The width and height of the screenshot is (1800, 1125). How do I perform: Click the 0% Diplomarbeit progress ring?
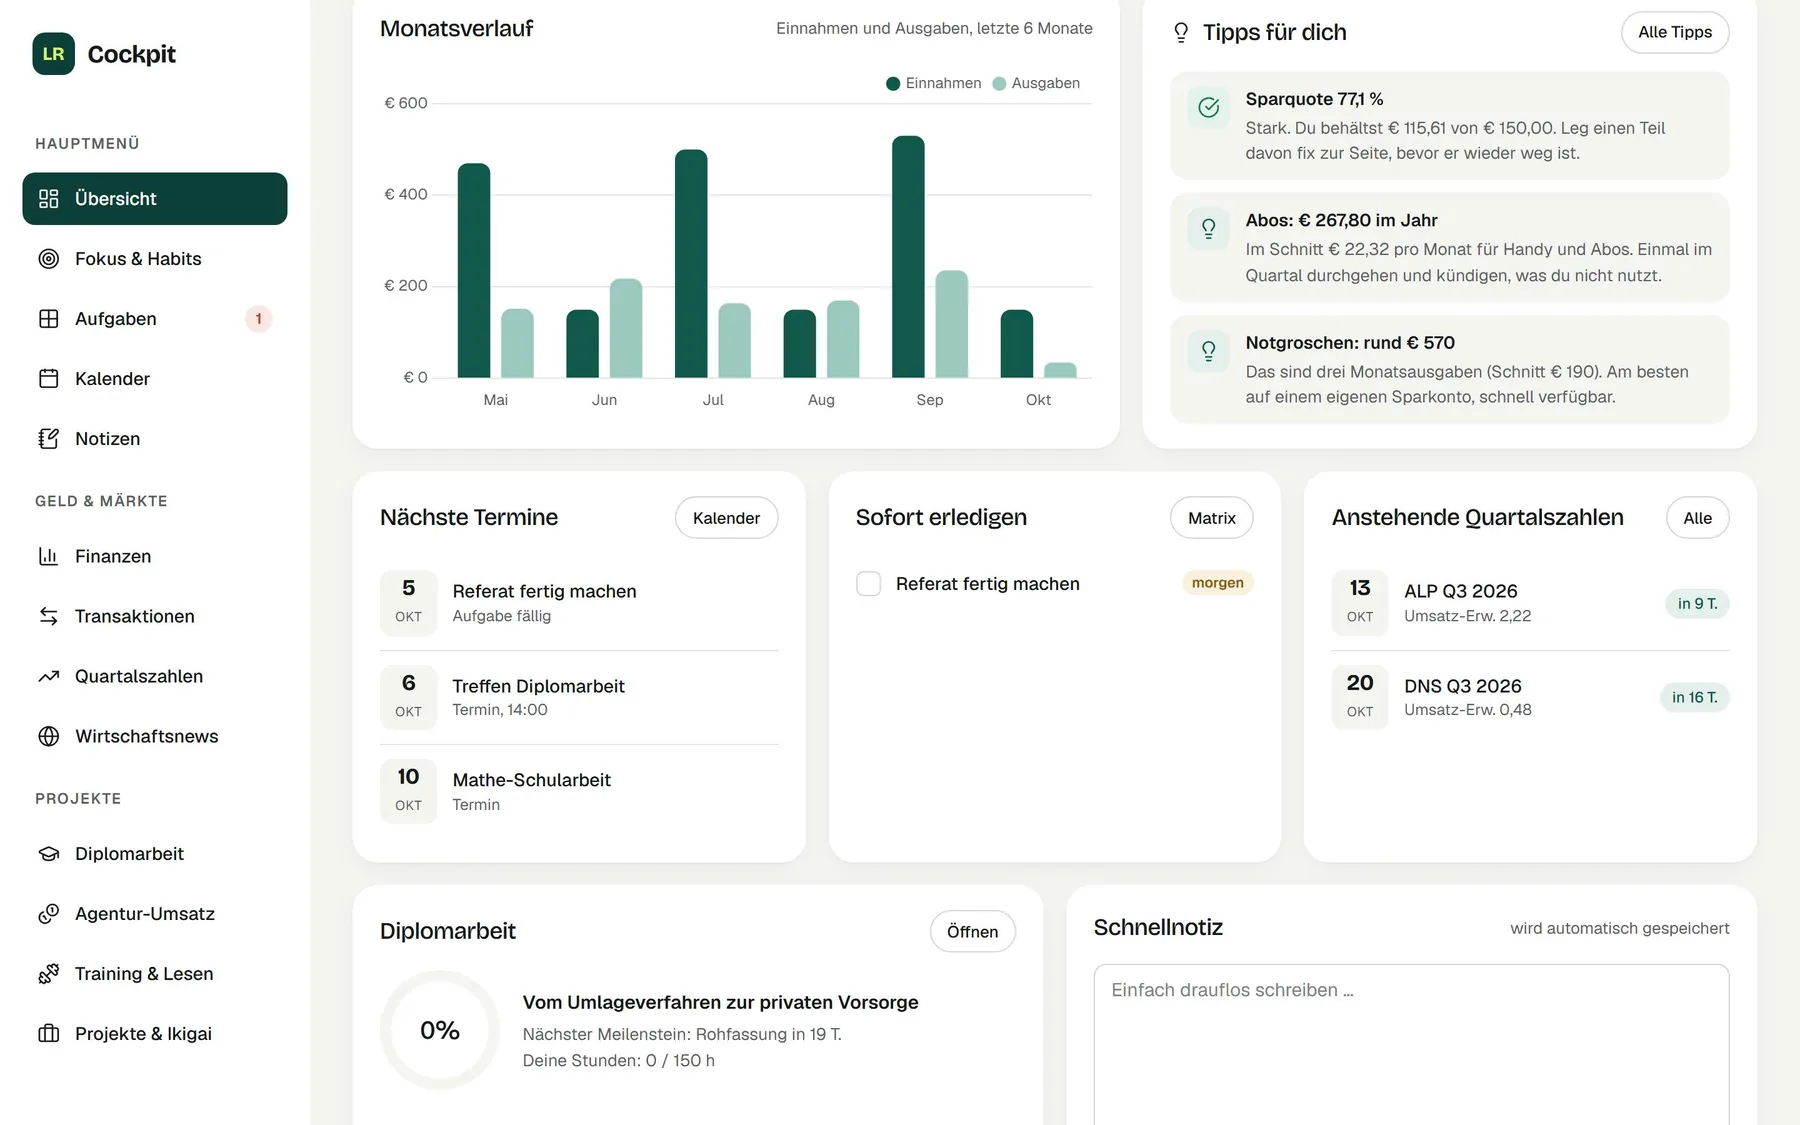(x=440, y=1030)
